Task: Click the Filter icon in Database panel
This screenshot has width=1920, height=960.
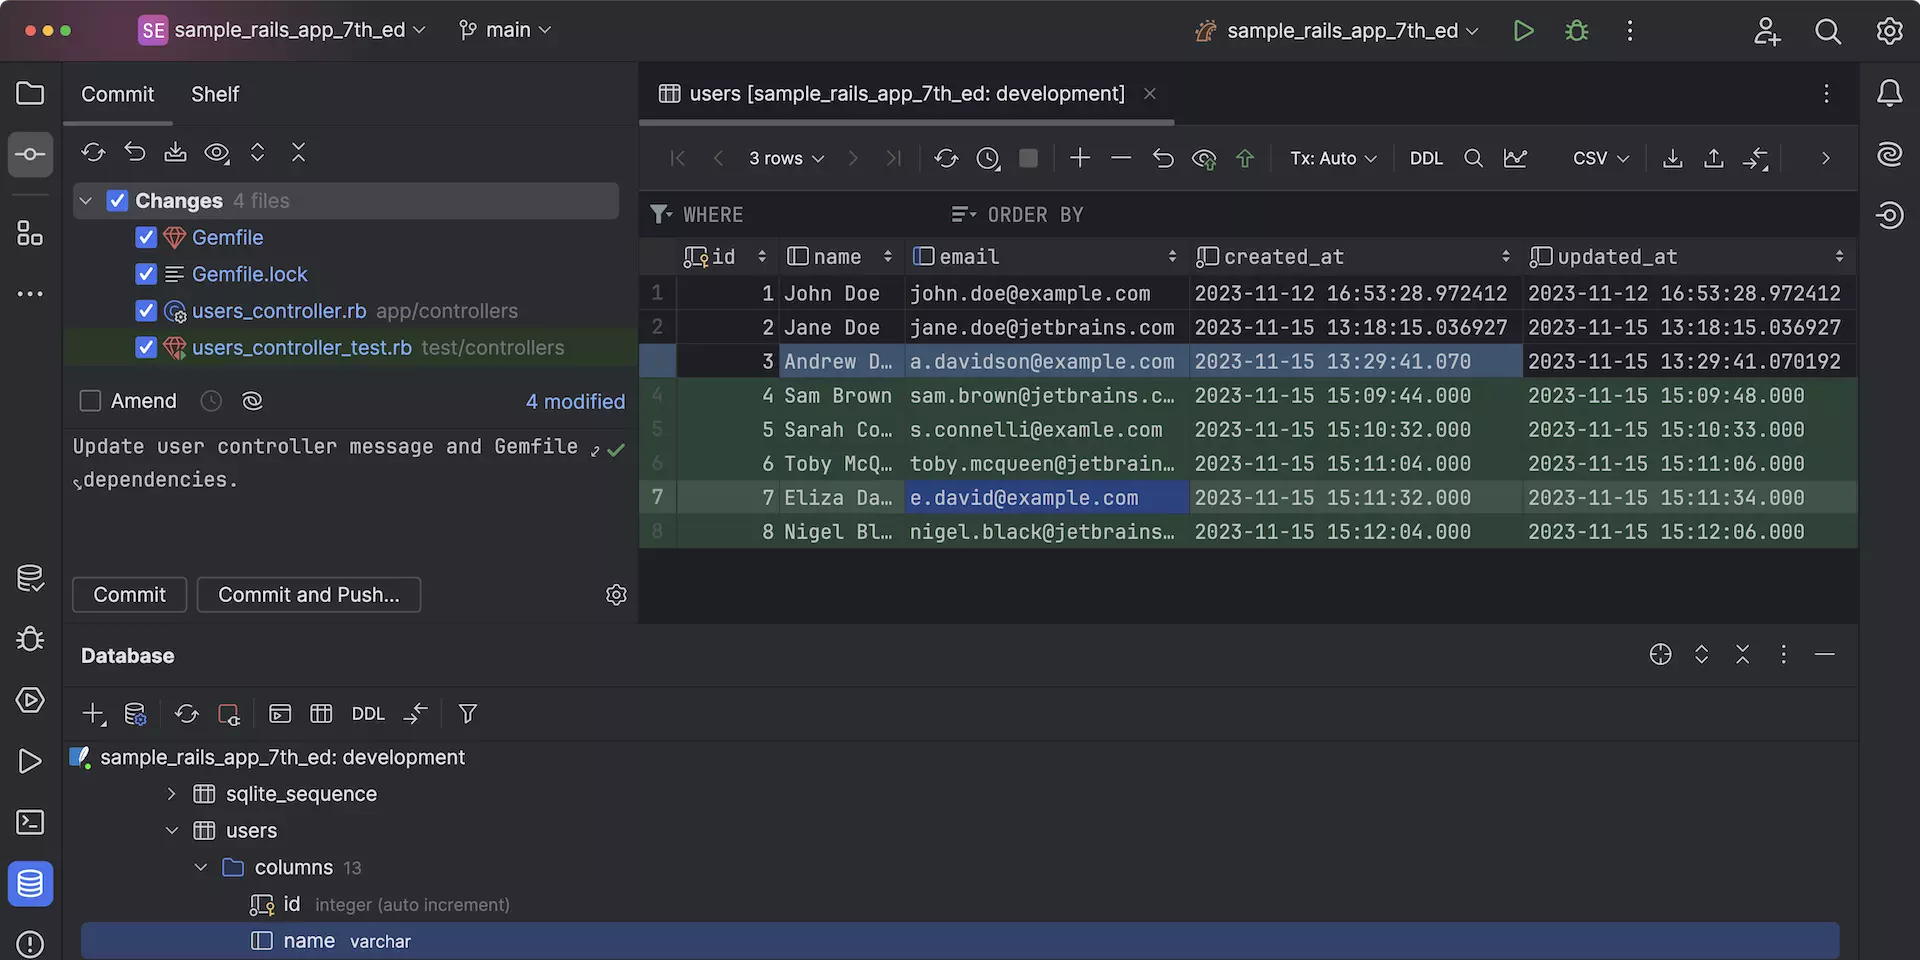Action: click(467, 714)
